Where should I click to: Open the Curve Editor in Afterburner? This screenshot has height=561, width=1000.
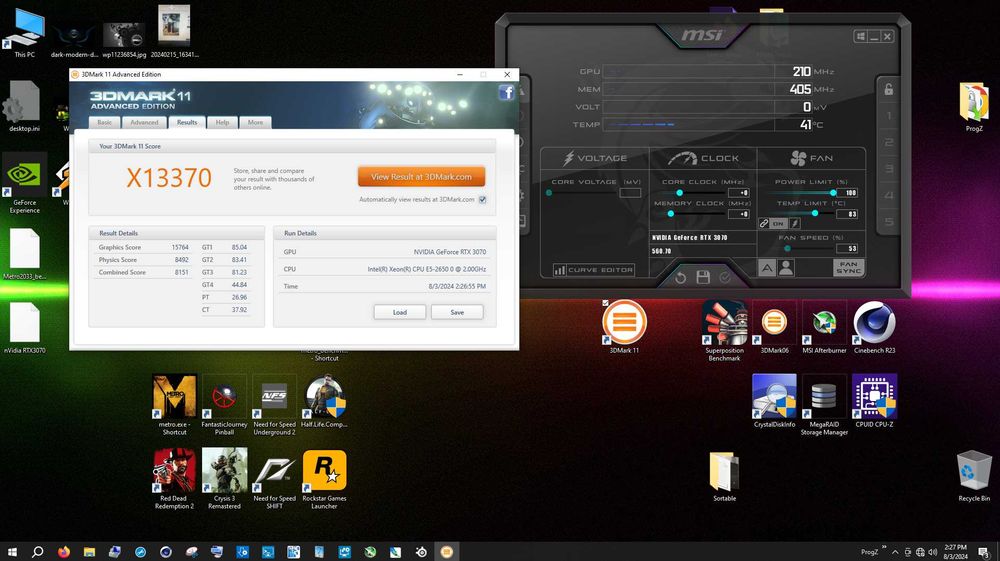(594, 270)
